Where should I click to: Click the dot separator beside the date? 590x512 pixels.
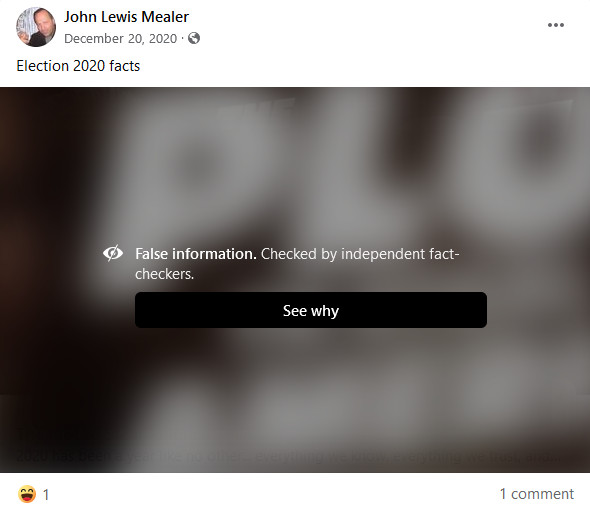[182, 38]
